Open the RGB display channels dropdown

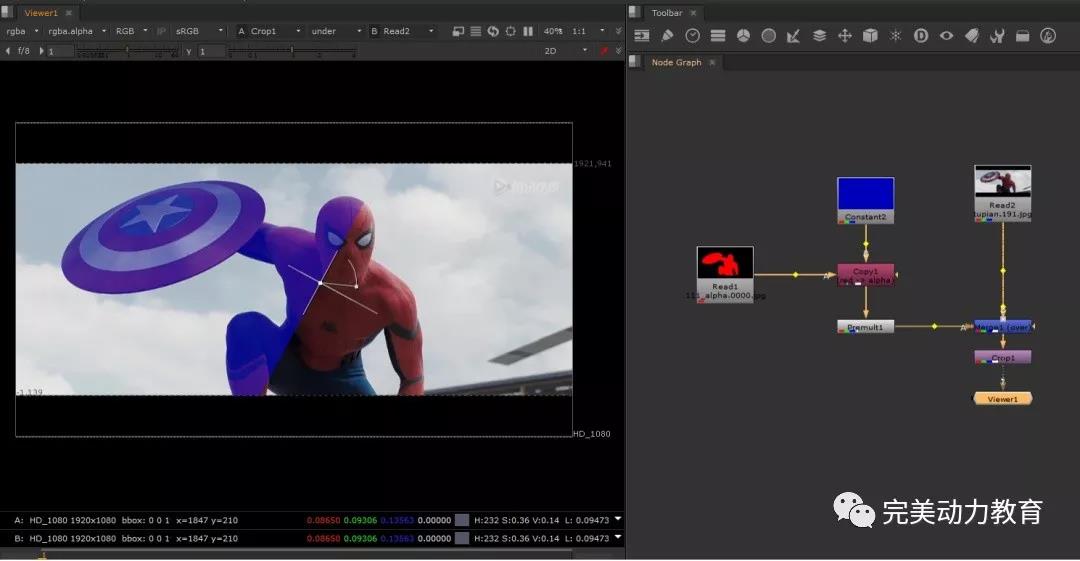(132, 31)
